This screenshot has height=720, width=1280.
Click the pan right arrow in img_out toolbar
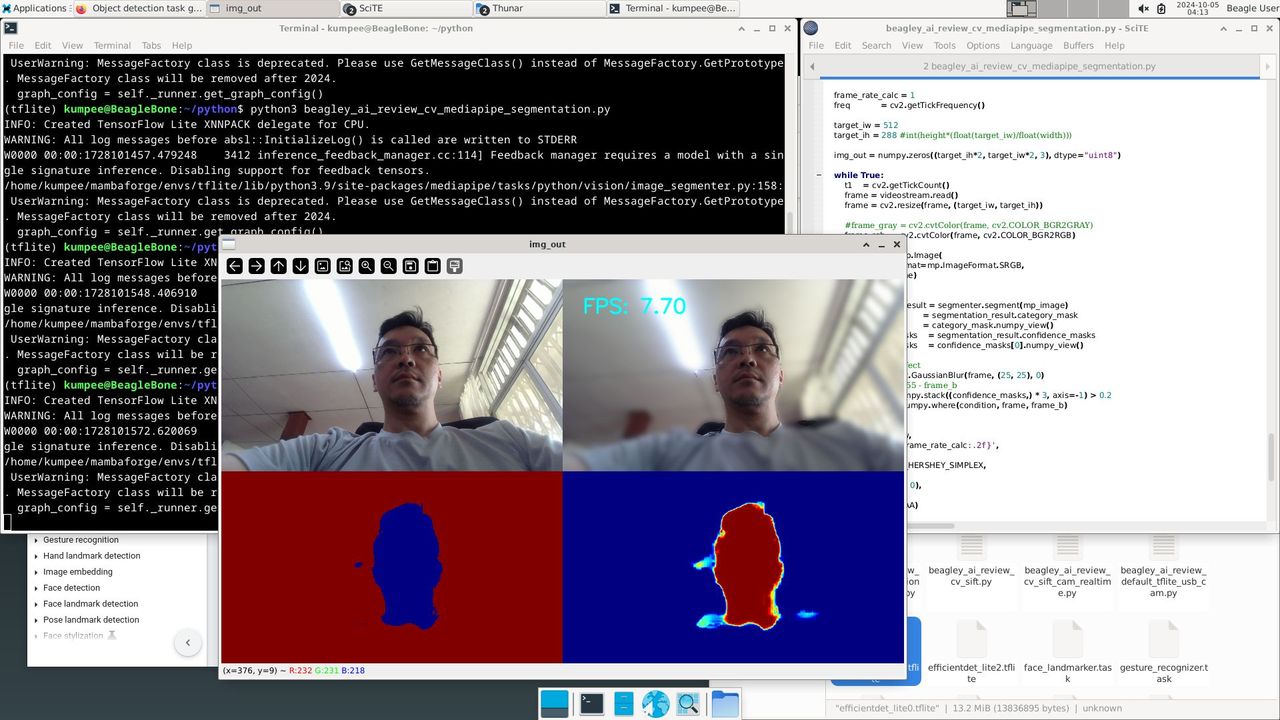click(x=257, y=266)
